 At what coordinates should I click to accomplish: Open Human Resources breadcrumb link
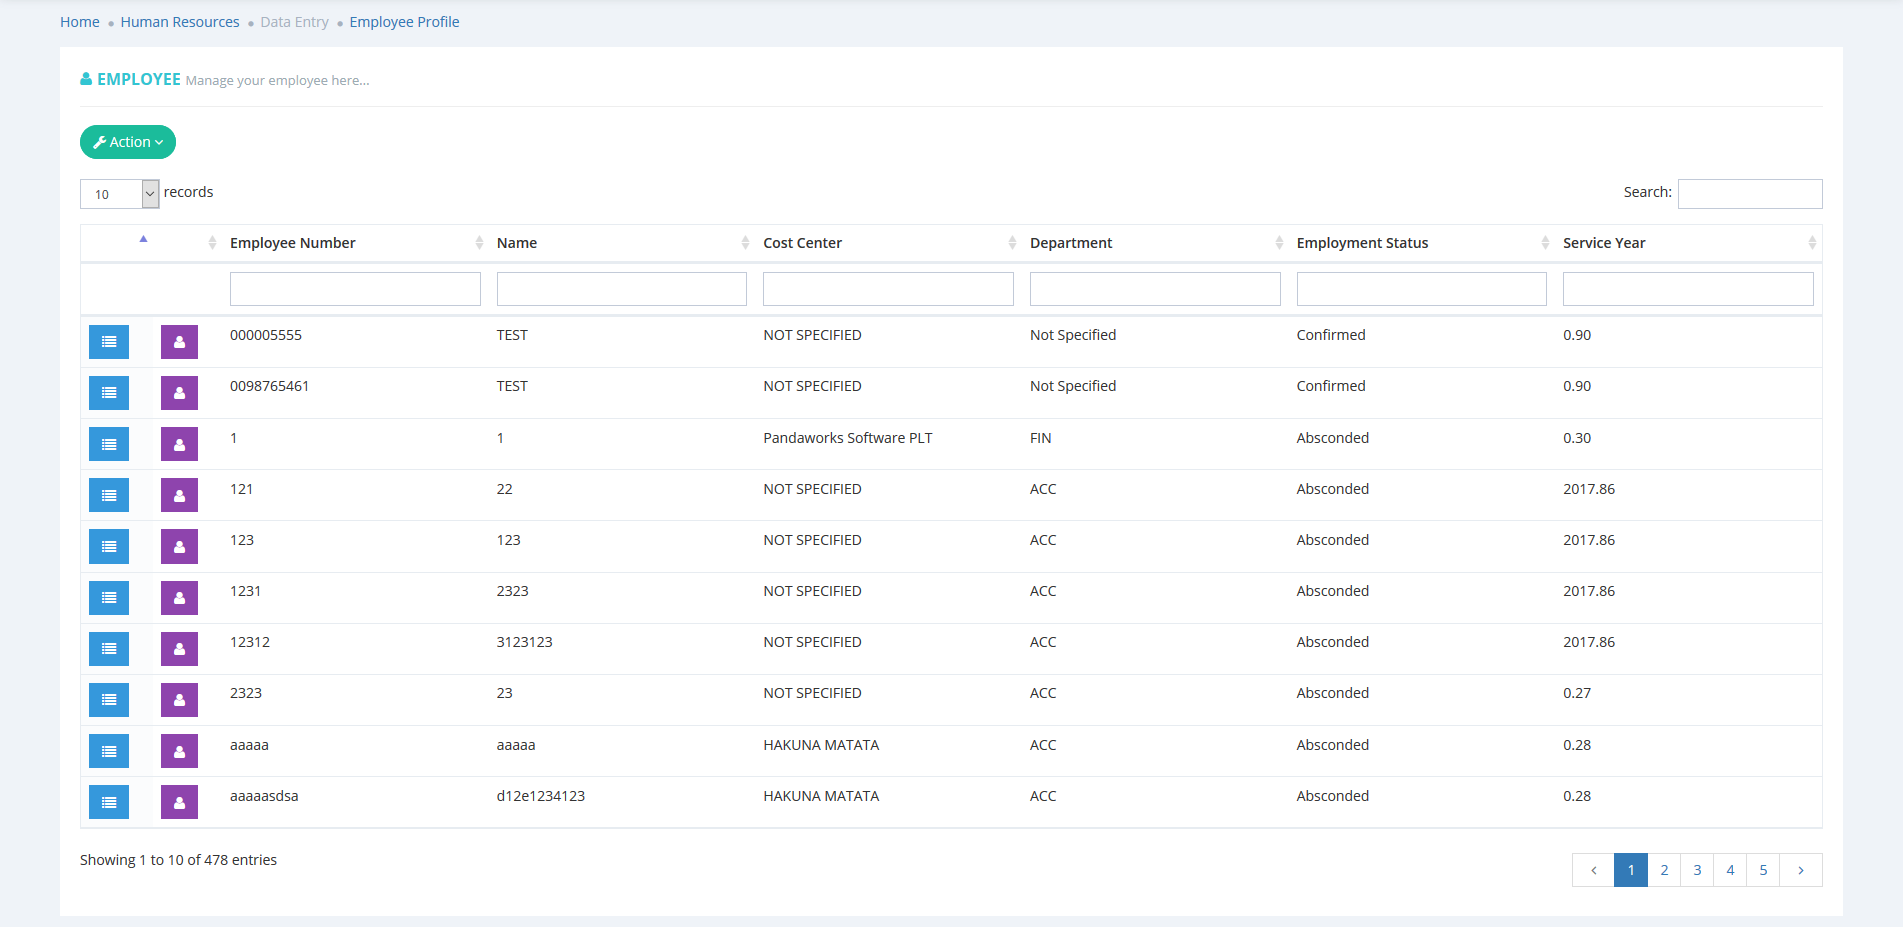[180, 22]
